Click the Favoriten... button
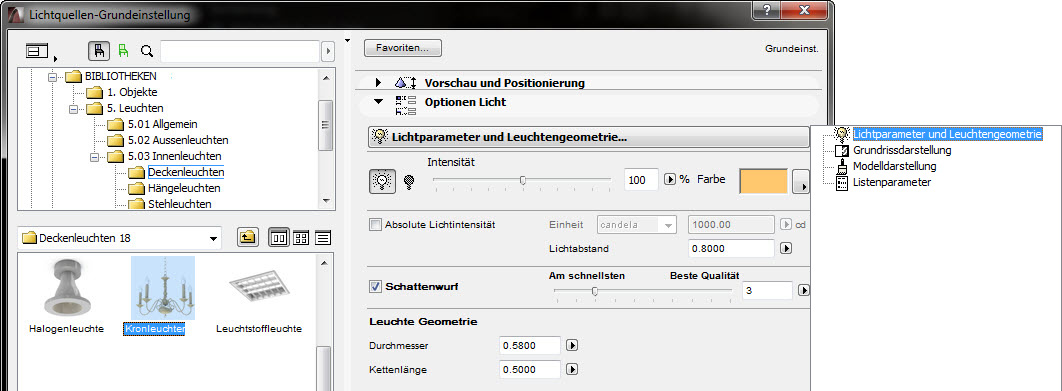Image resolution: width=1062 pixels, height=391 pixels. (x=403, y=48)
